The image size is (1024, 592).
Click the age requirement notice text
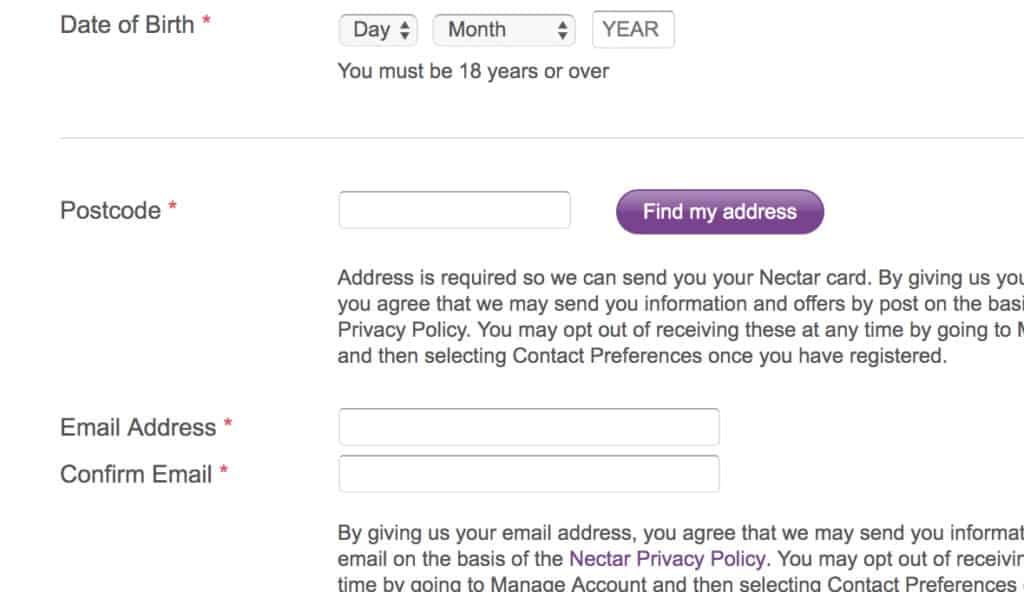[x=473, y=71]
